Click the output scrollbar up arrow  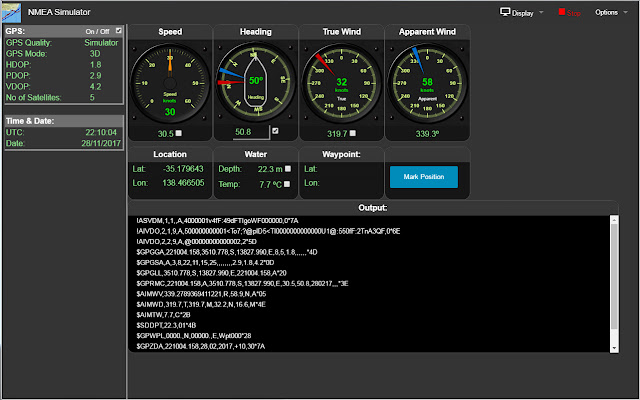[614, 220]
